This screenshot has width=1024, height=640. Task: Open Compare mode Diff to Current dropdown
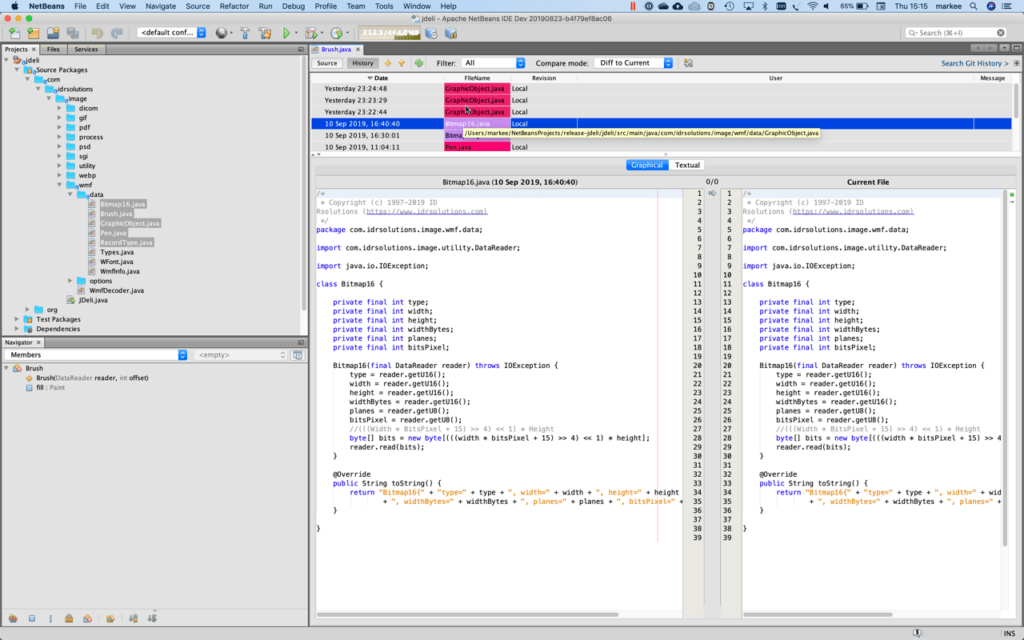pos(633,63)
